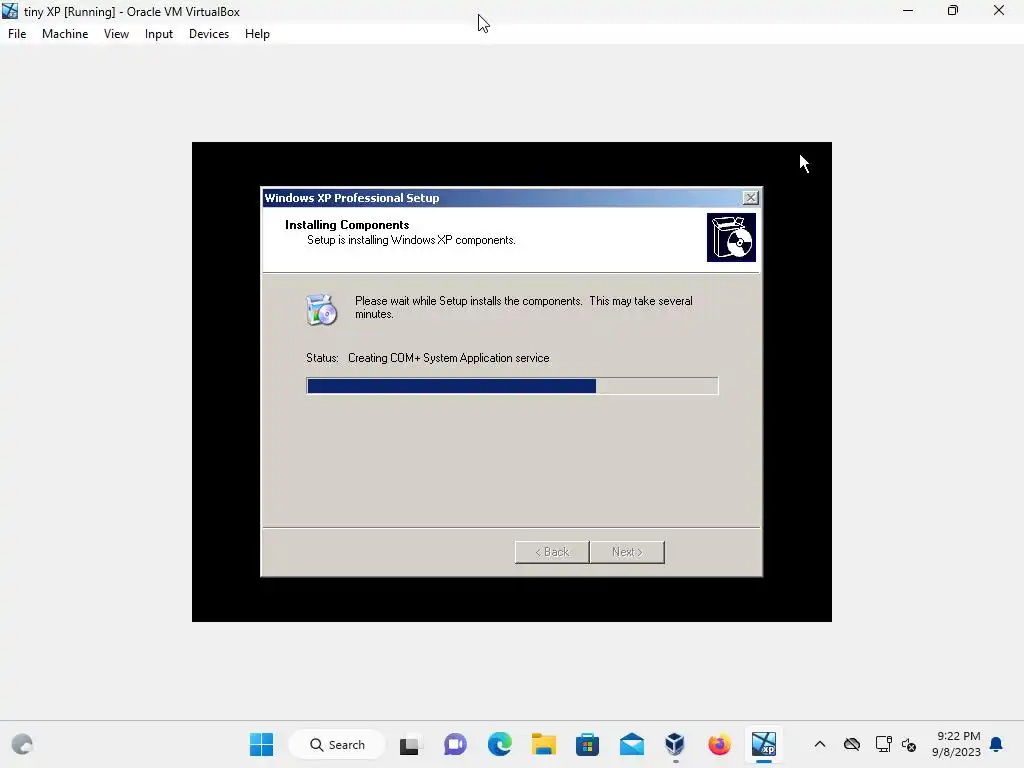Screen dimensions: 1024x768
Task: Open Microsoft Edge from the taskbar
Action: click(500, 744)
